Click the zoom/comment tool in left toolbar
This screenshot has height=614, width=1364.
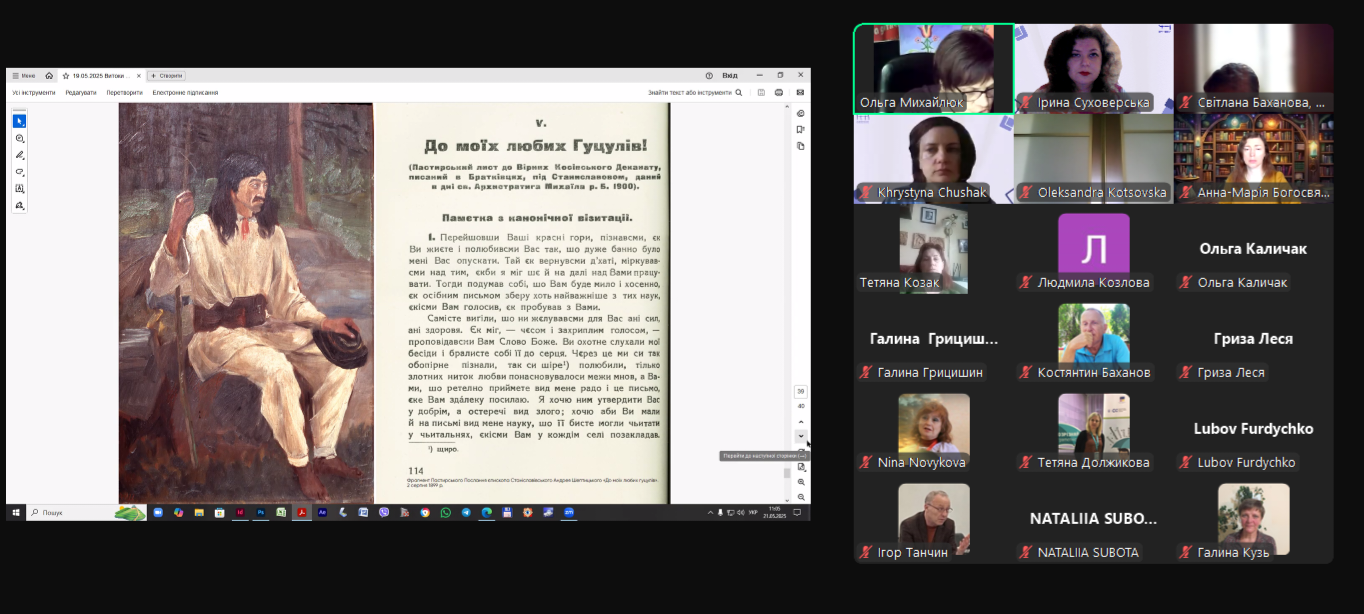click(x=19, y=138)
